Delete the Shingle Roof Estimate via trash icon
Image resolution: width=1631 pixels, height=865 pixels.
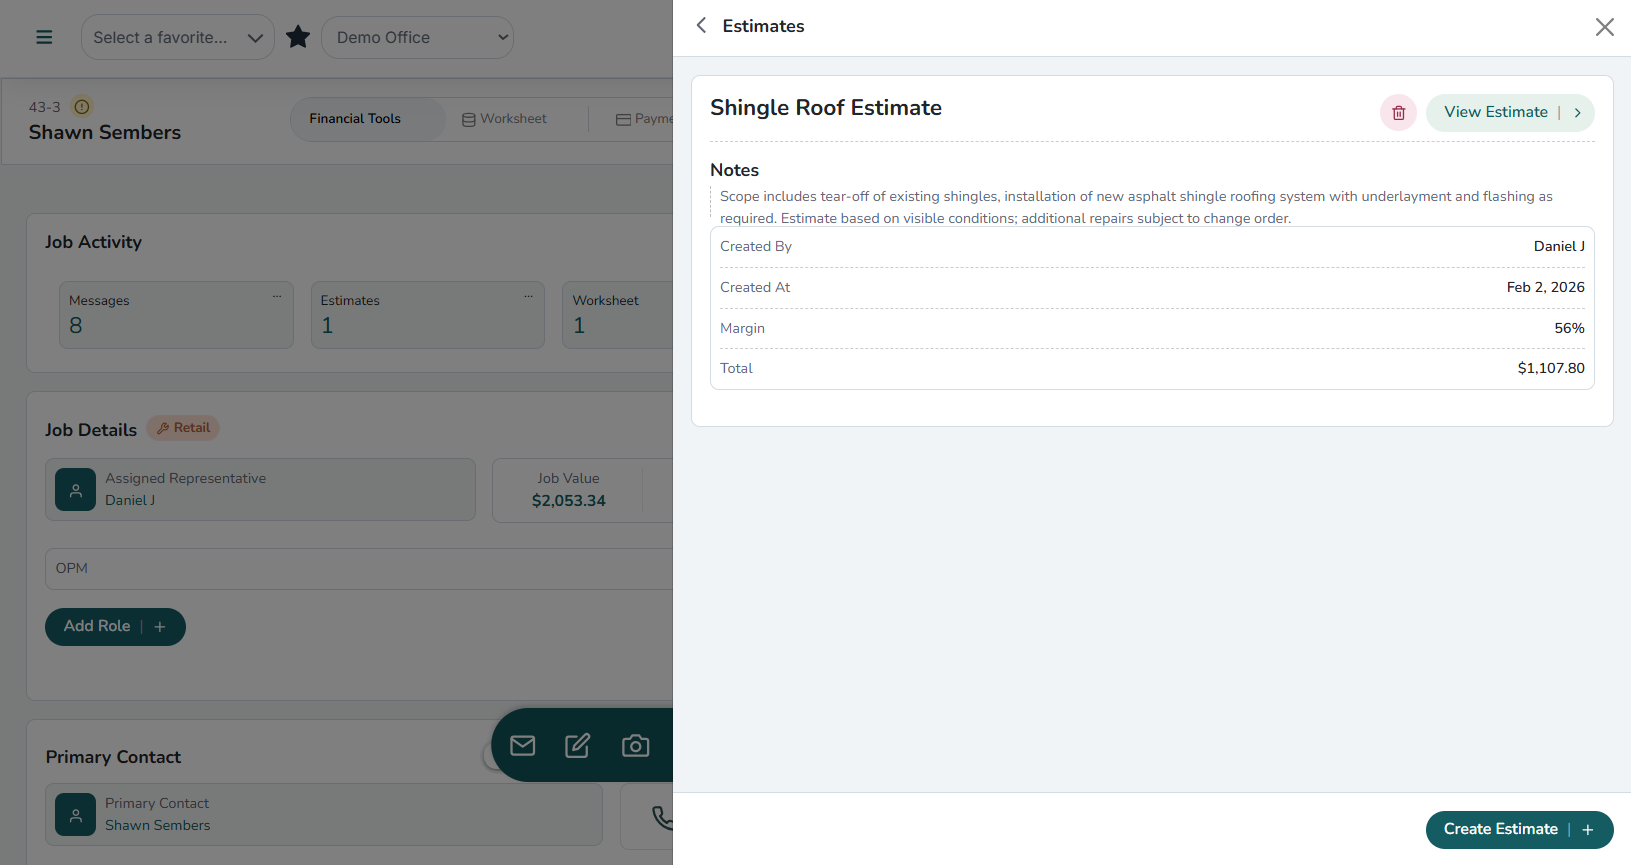click(x=1398, y=113)
